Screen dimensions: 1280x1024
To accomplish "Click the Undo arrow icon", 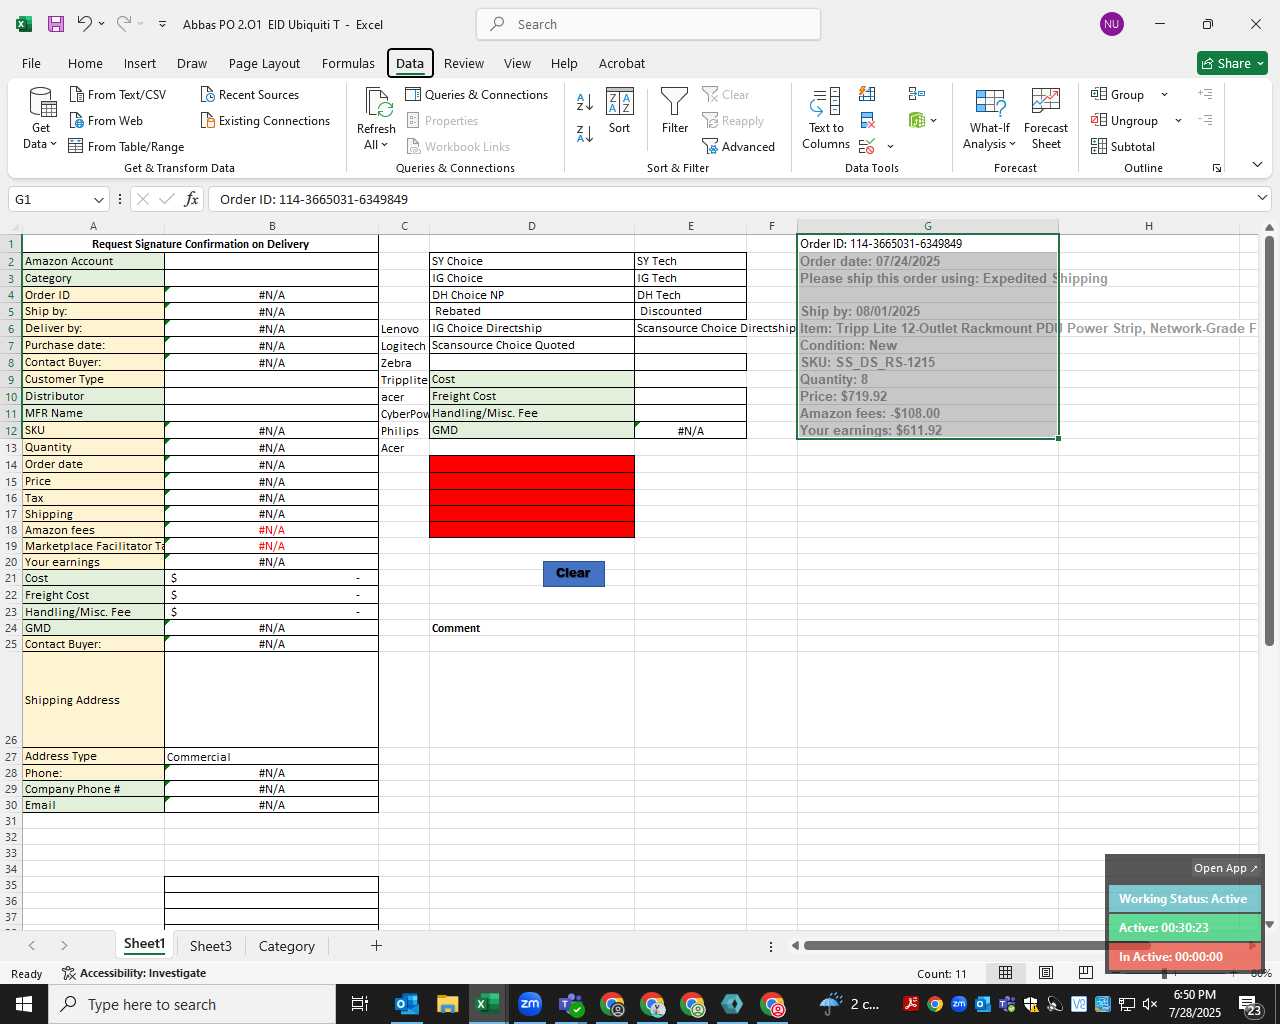I will click(x=85, y=24).
